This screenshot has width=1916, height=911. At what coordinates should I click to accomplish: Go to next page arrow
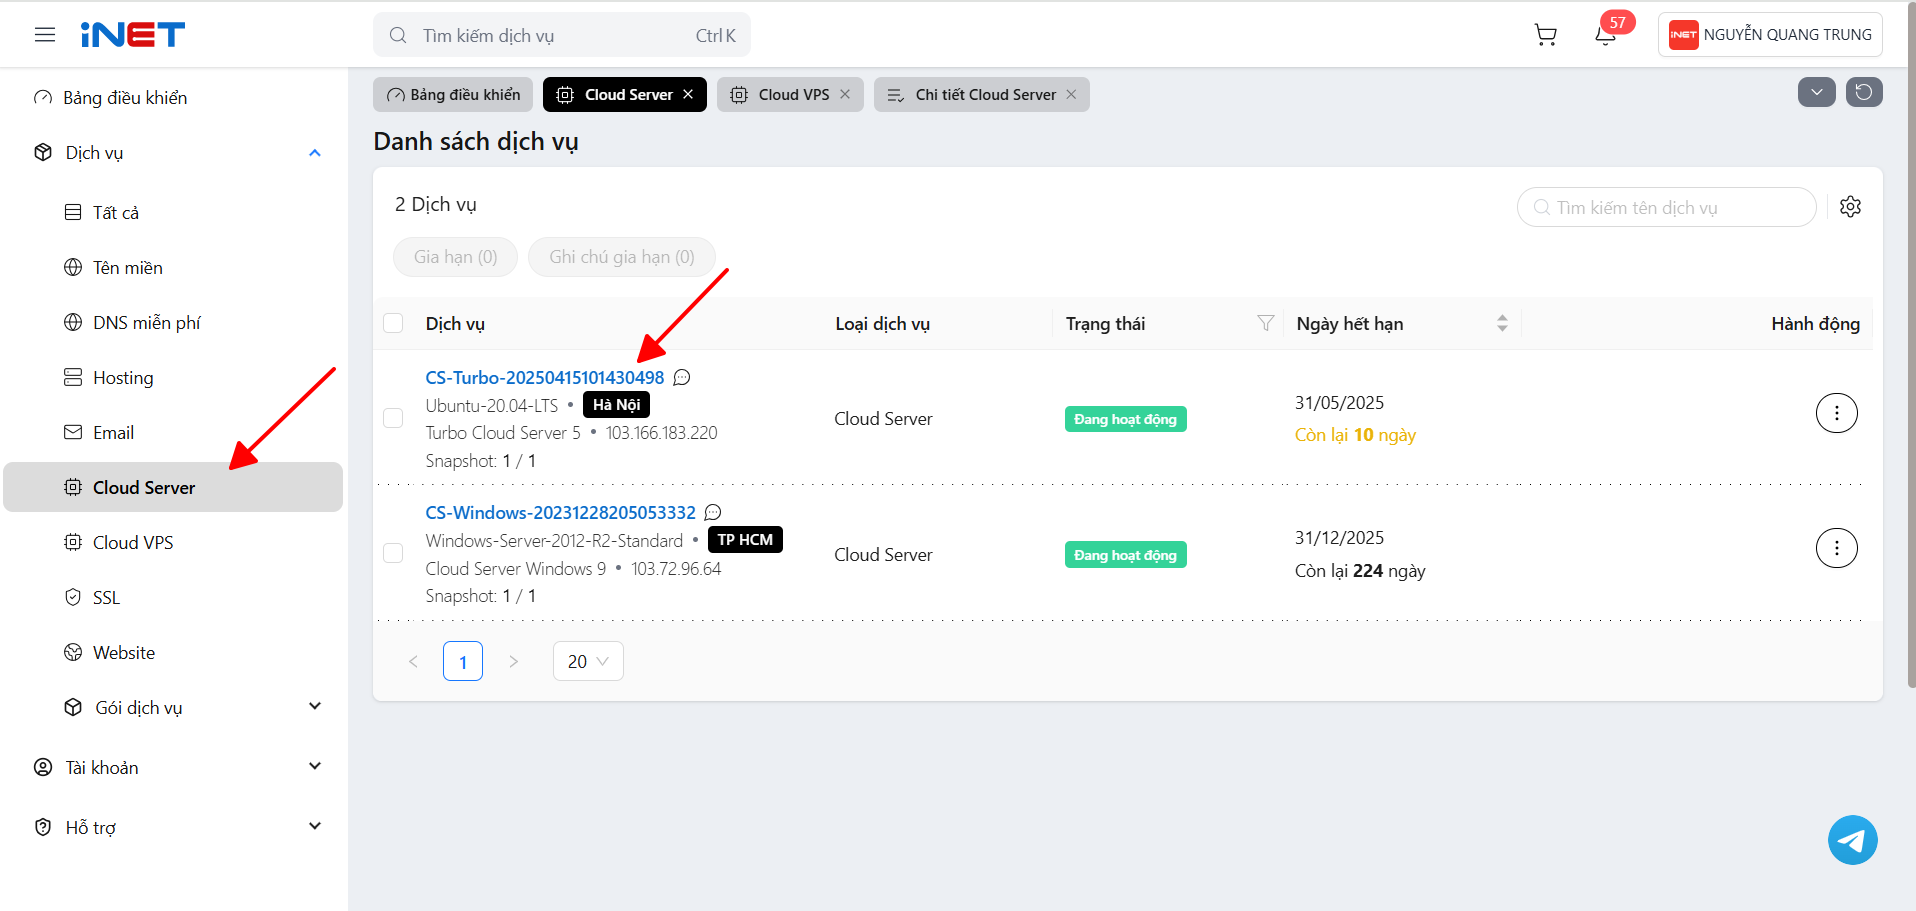coord(513,661)
